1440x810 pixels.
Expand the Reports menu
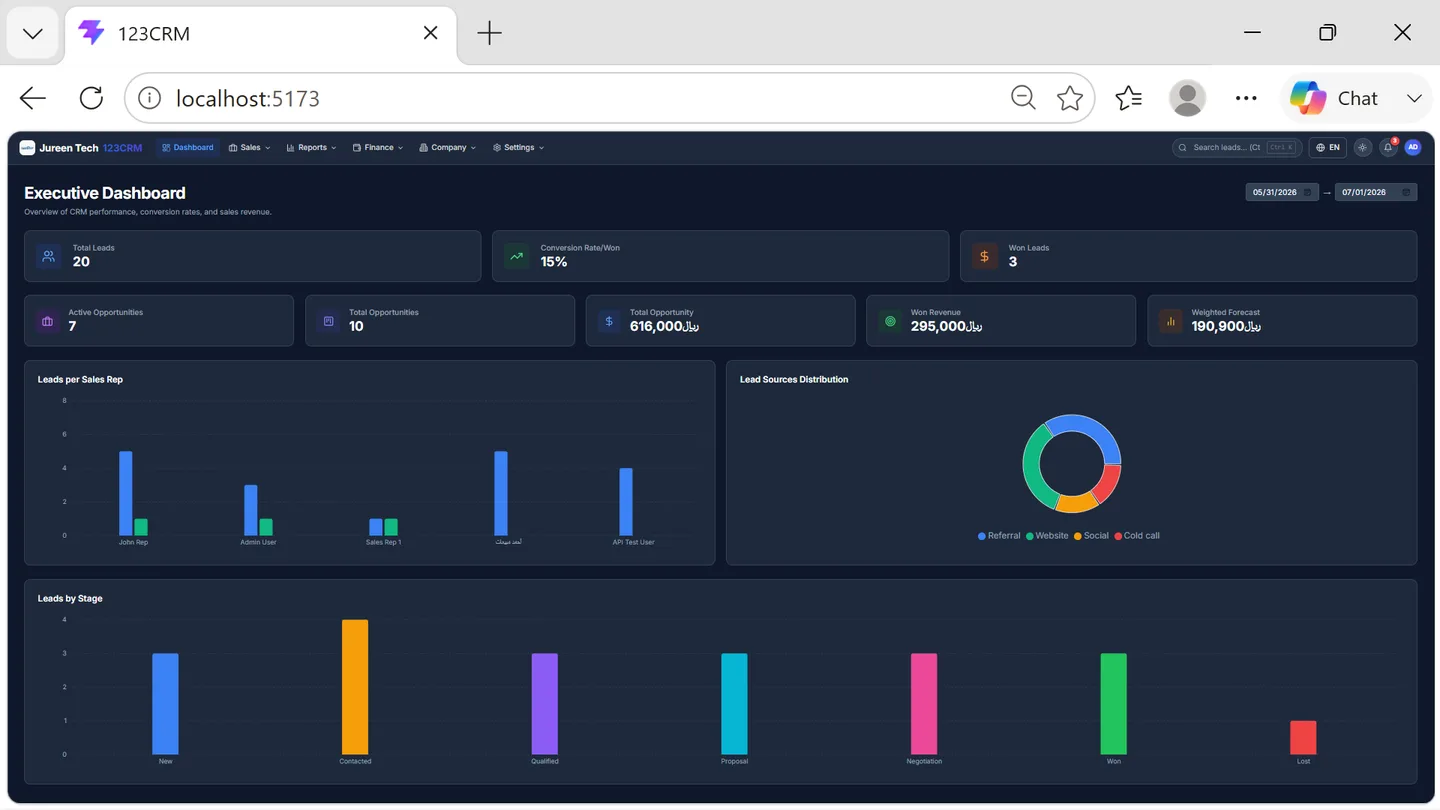(x=311, y=148)
